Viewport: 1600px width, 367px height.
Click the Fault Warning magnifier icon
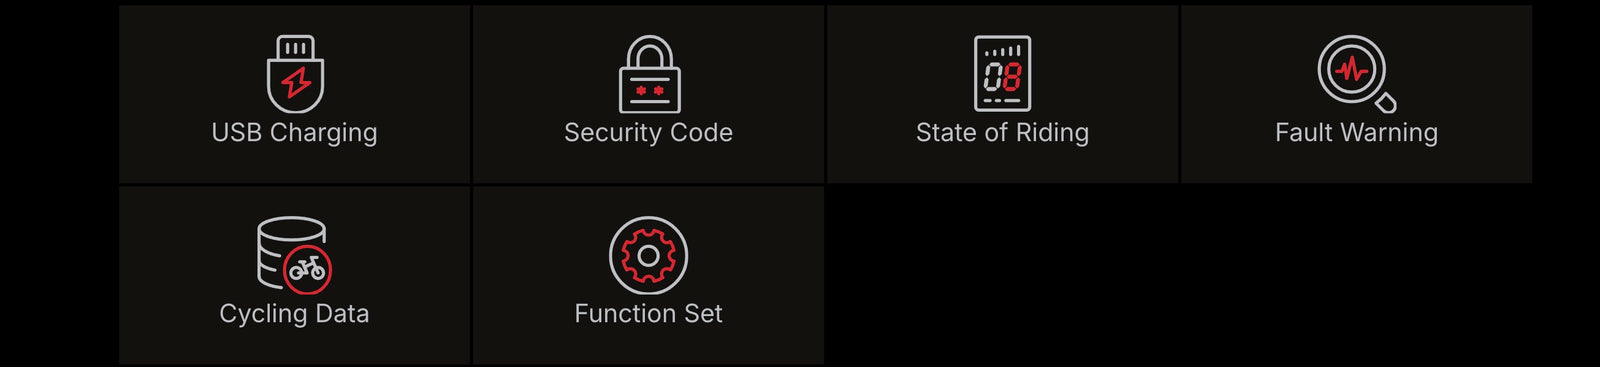point(1357,74)
